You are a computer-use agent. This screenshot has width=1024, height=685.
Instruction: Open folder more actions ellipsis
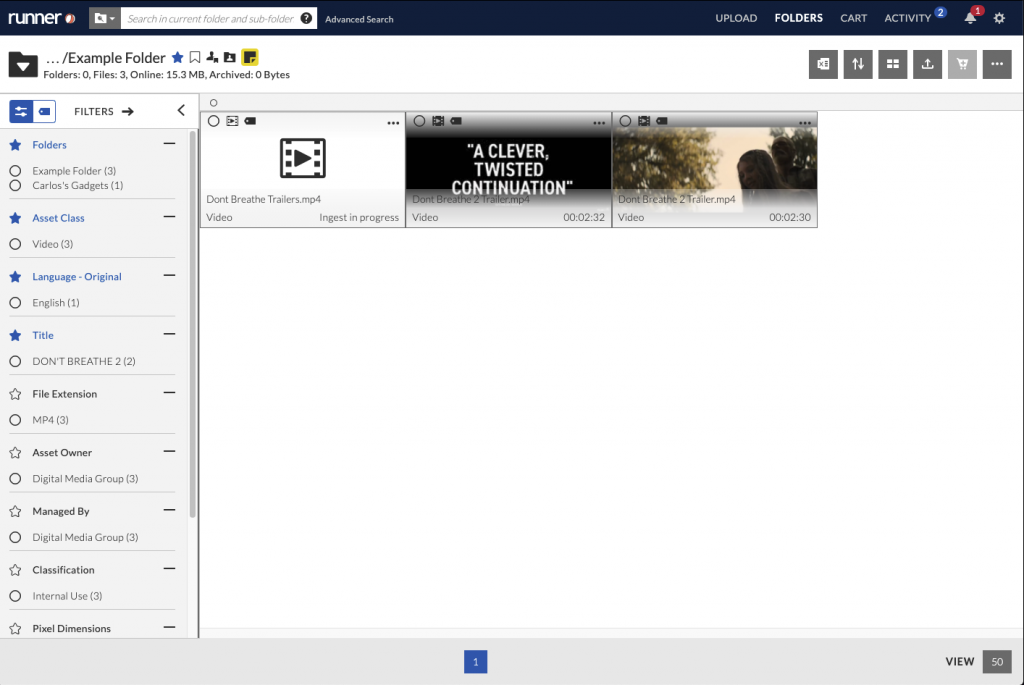coord(997,64)
